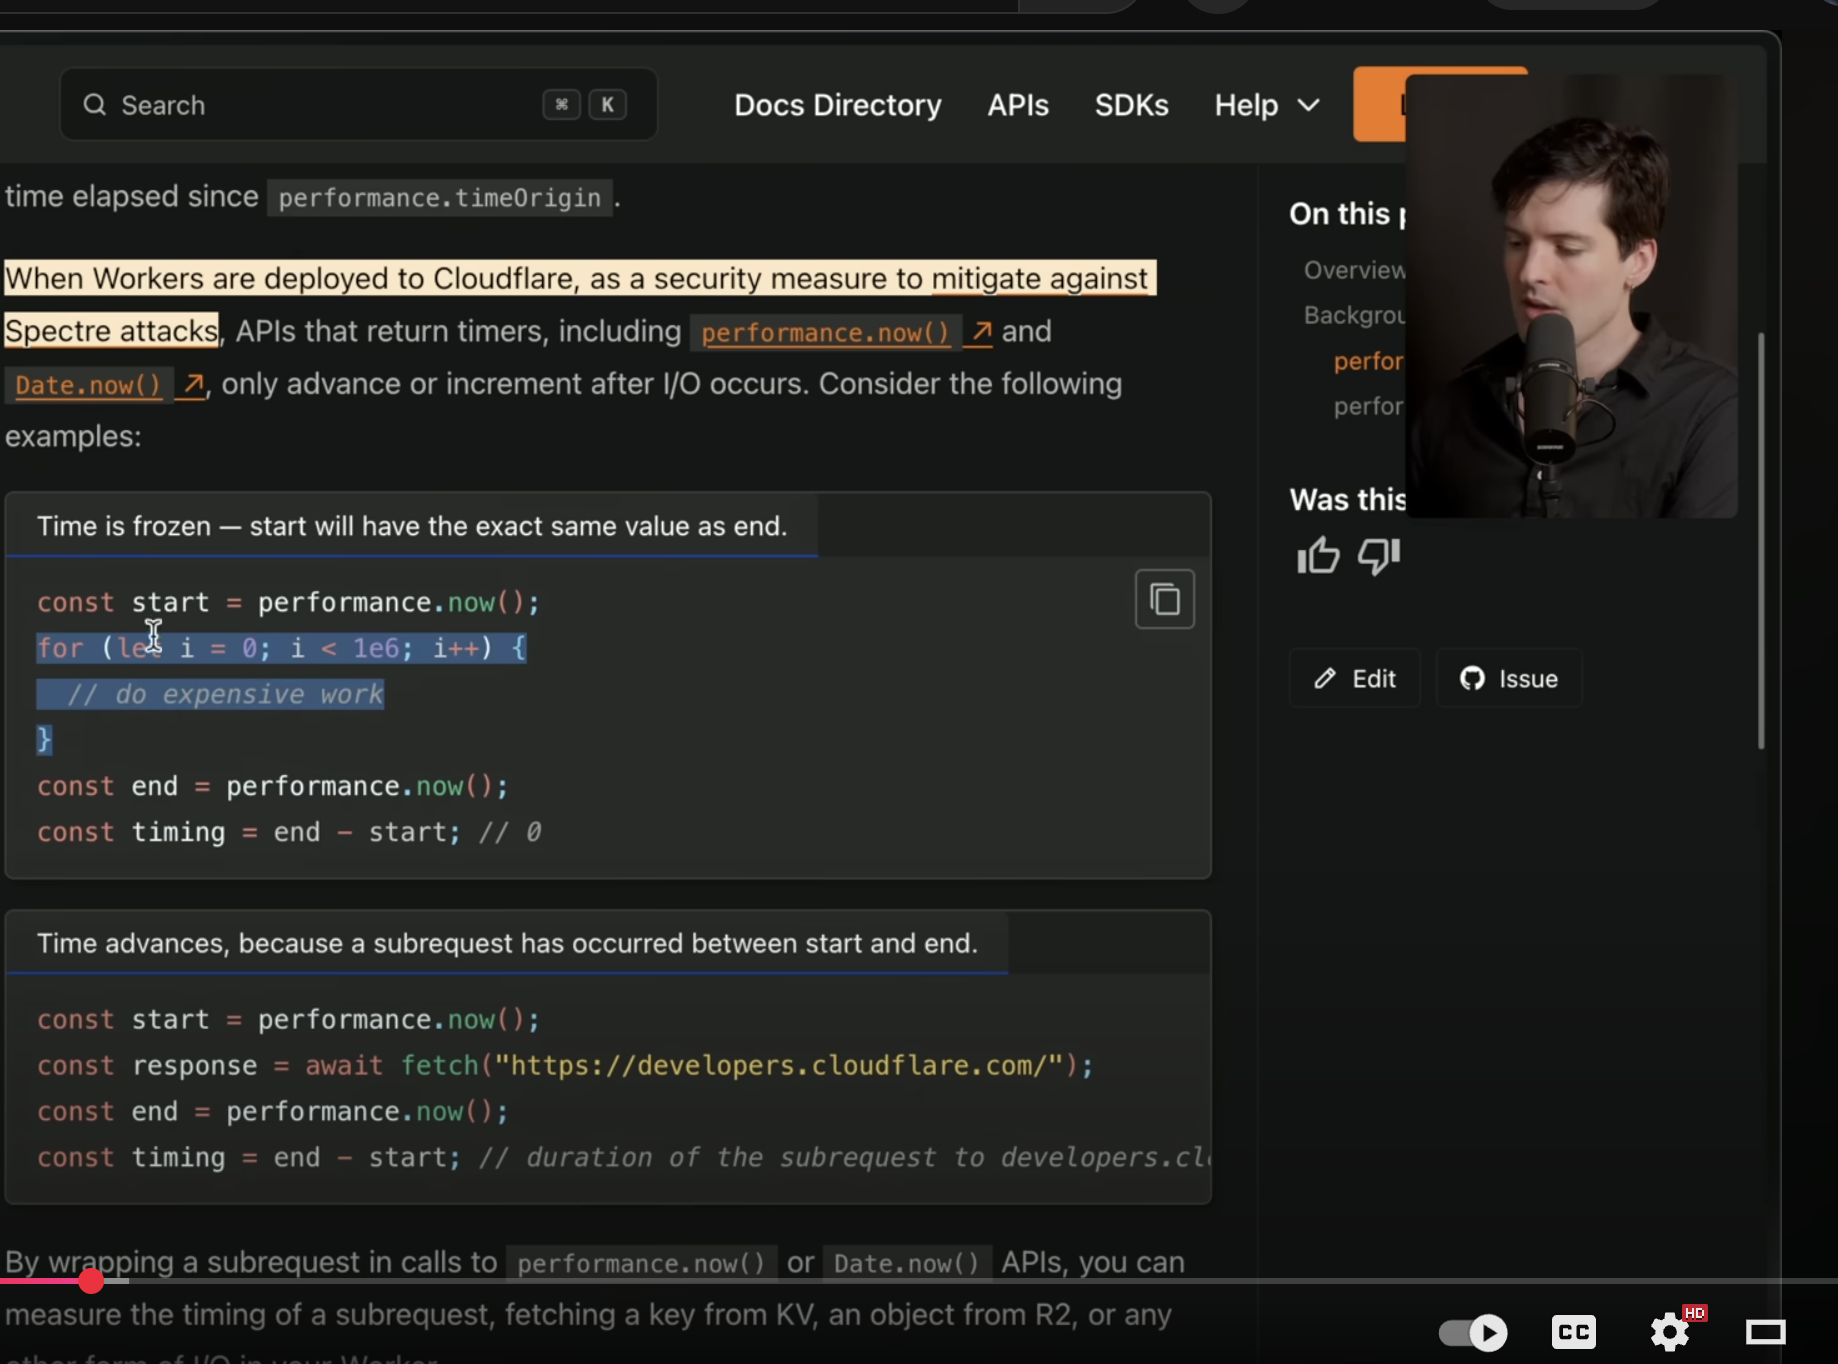Click the video progress scrubber handle
This screenshot has width=1838, height=1364.
91,1280
